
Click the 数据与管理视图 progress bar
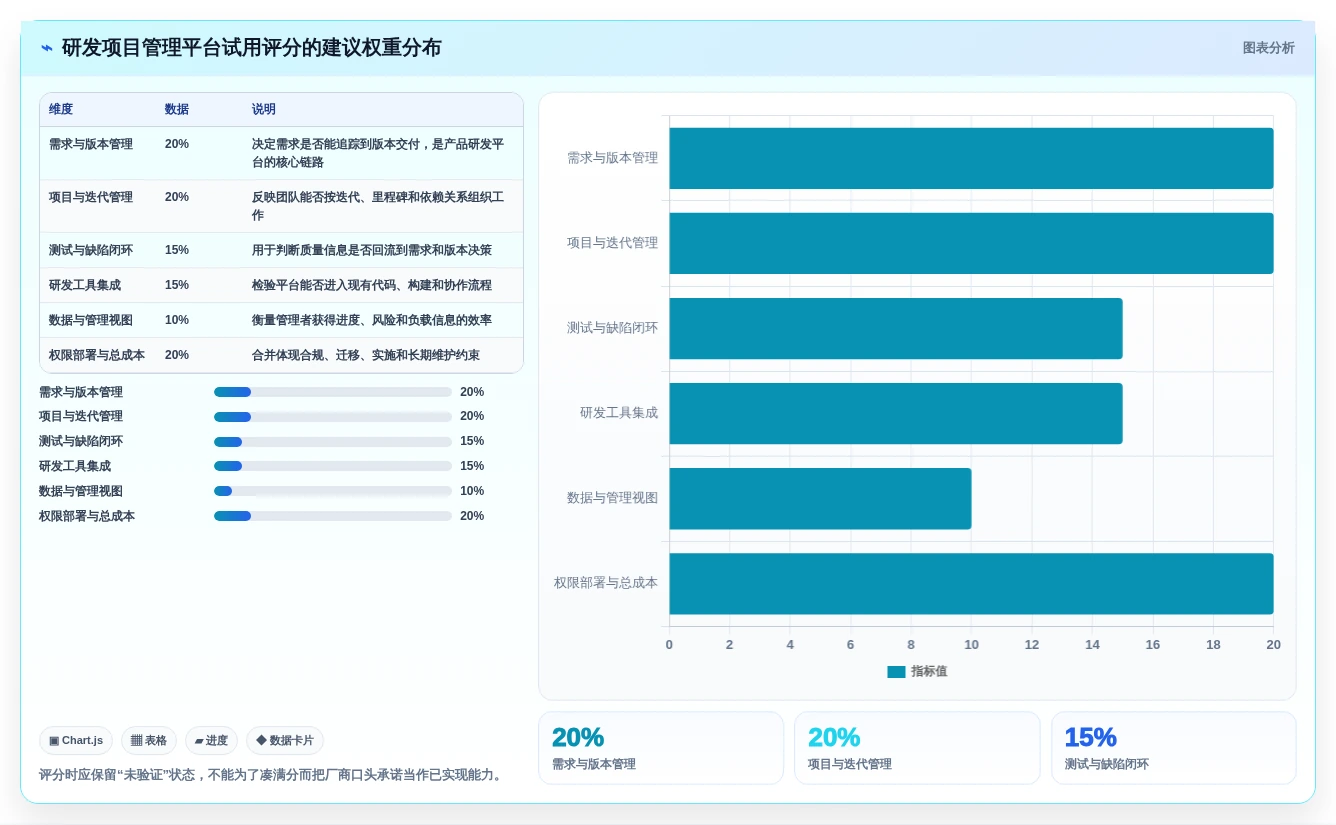click(x=333, y=491)
